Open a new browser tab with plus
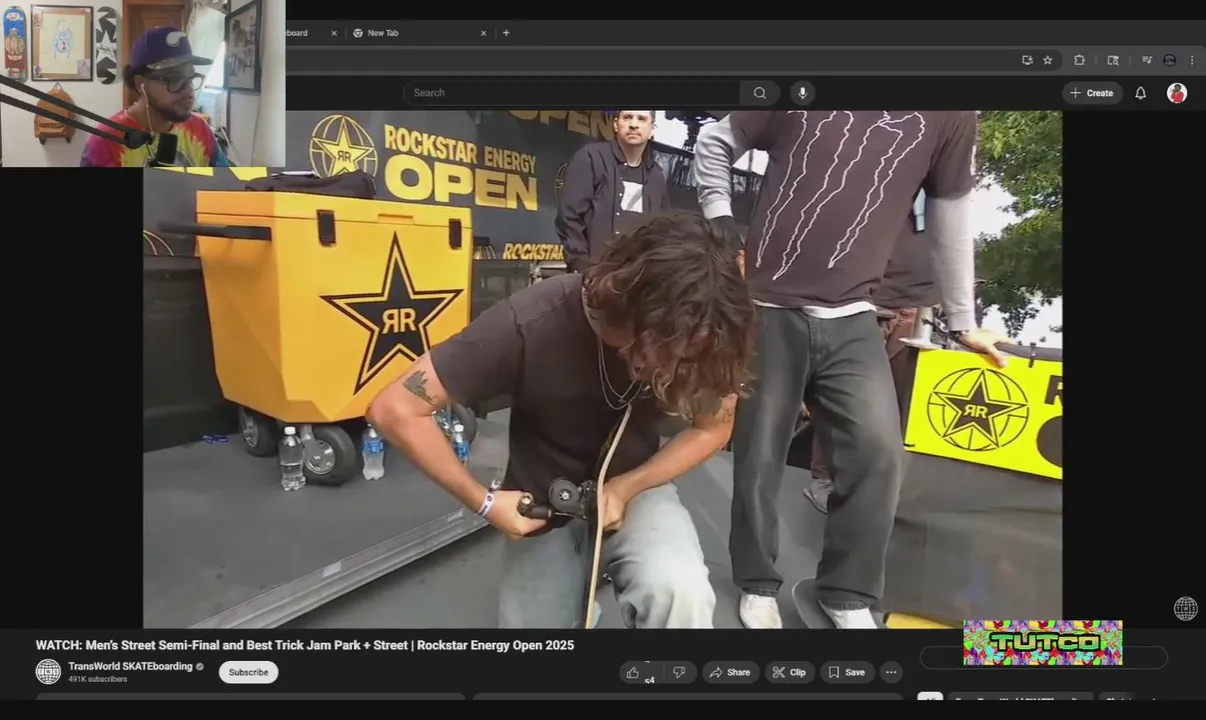Screen dimensions: 1206x720 click(506, 33)
